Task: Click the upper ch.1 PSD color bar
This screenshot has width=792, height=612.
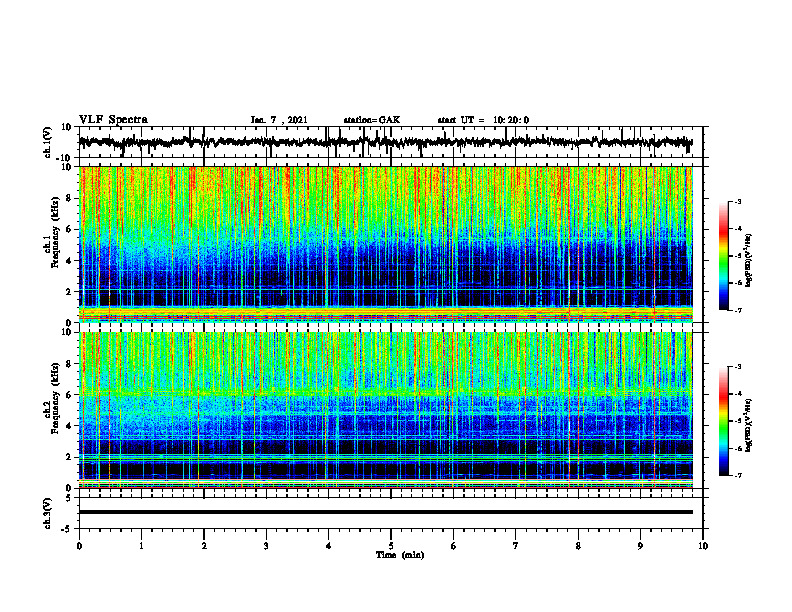Action: point(723,256)
